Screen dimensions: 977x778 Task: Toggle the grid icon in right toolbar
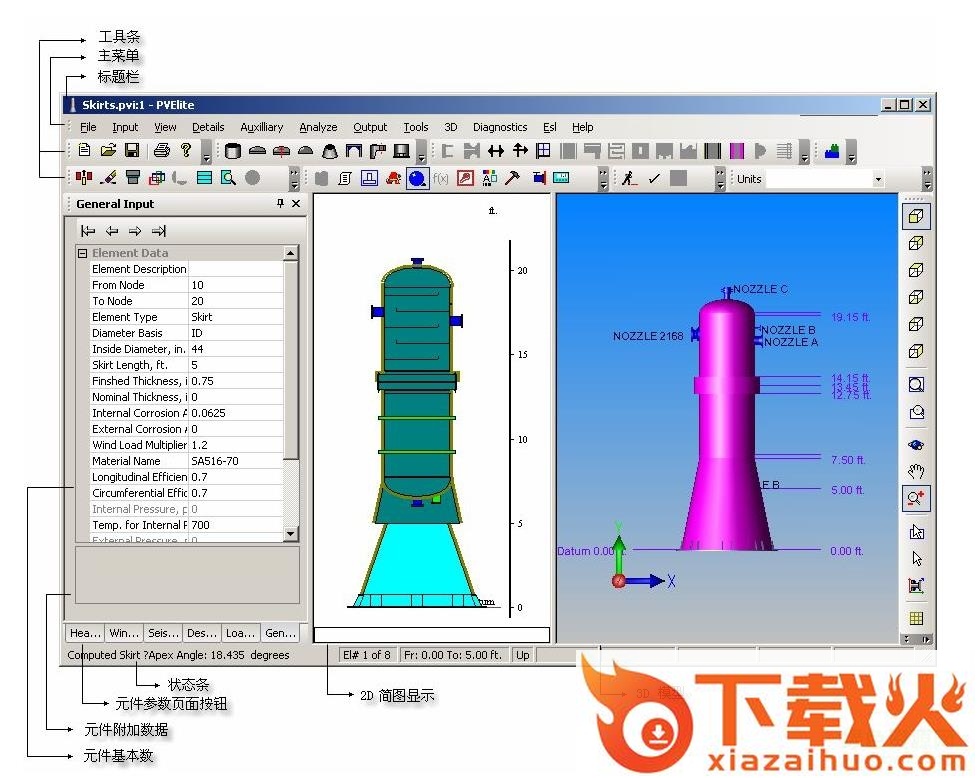pos(916,618)
